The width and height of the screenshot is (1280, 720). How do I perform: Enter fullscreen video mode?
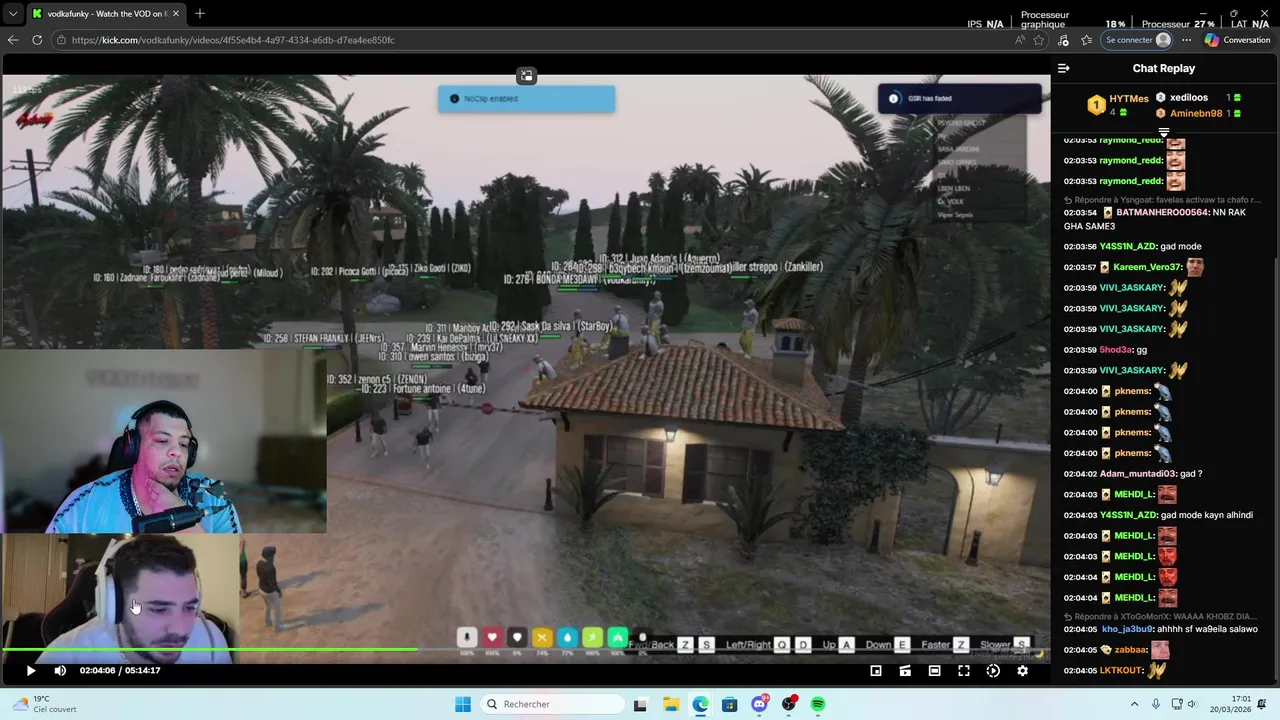964,671
